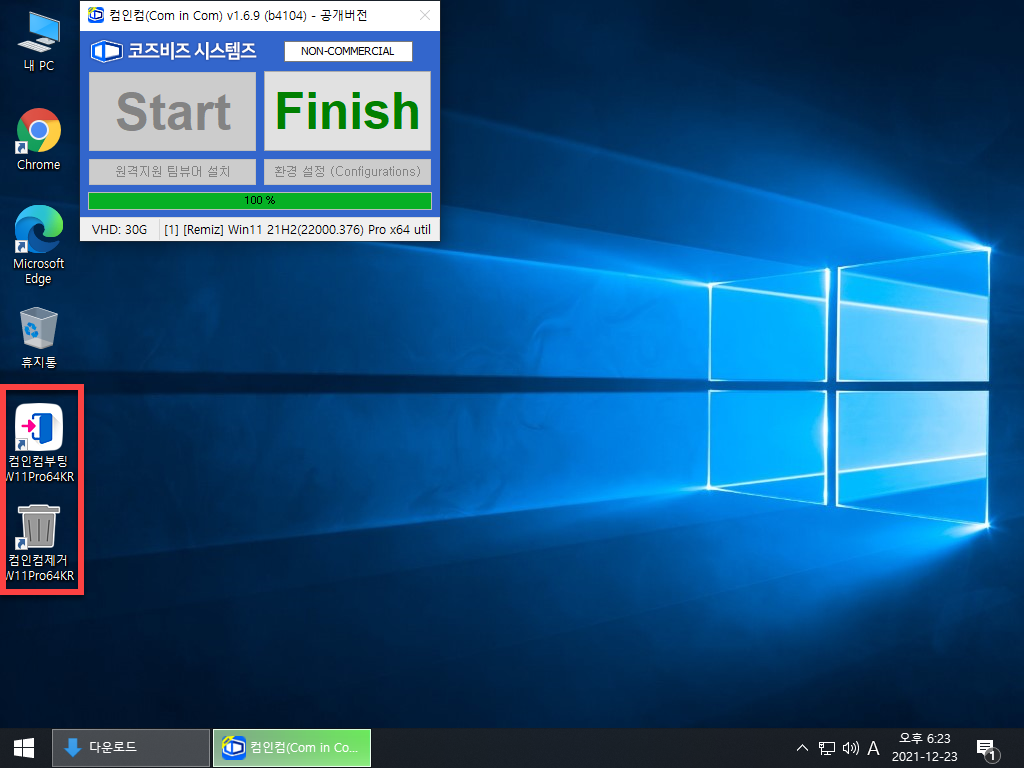This screenshot has width=1024, height=768.
Task: Open the 내 PC desktop icon
Action: pyautogui.click(x=39, y=40)
